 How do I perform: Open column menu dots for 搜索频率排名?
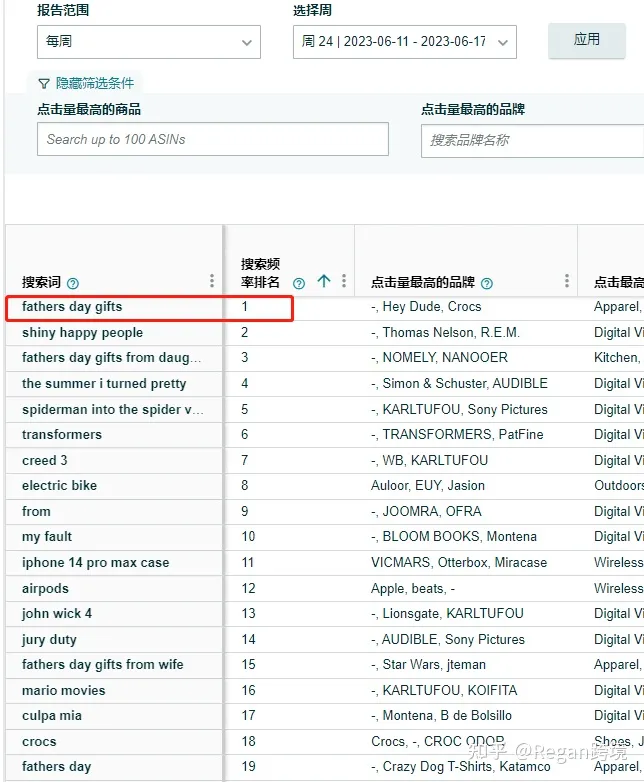(344, 281)
